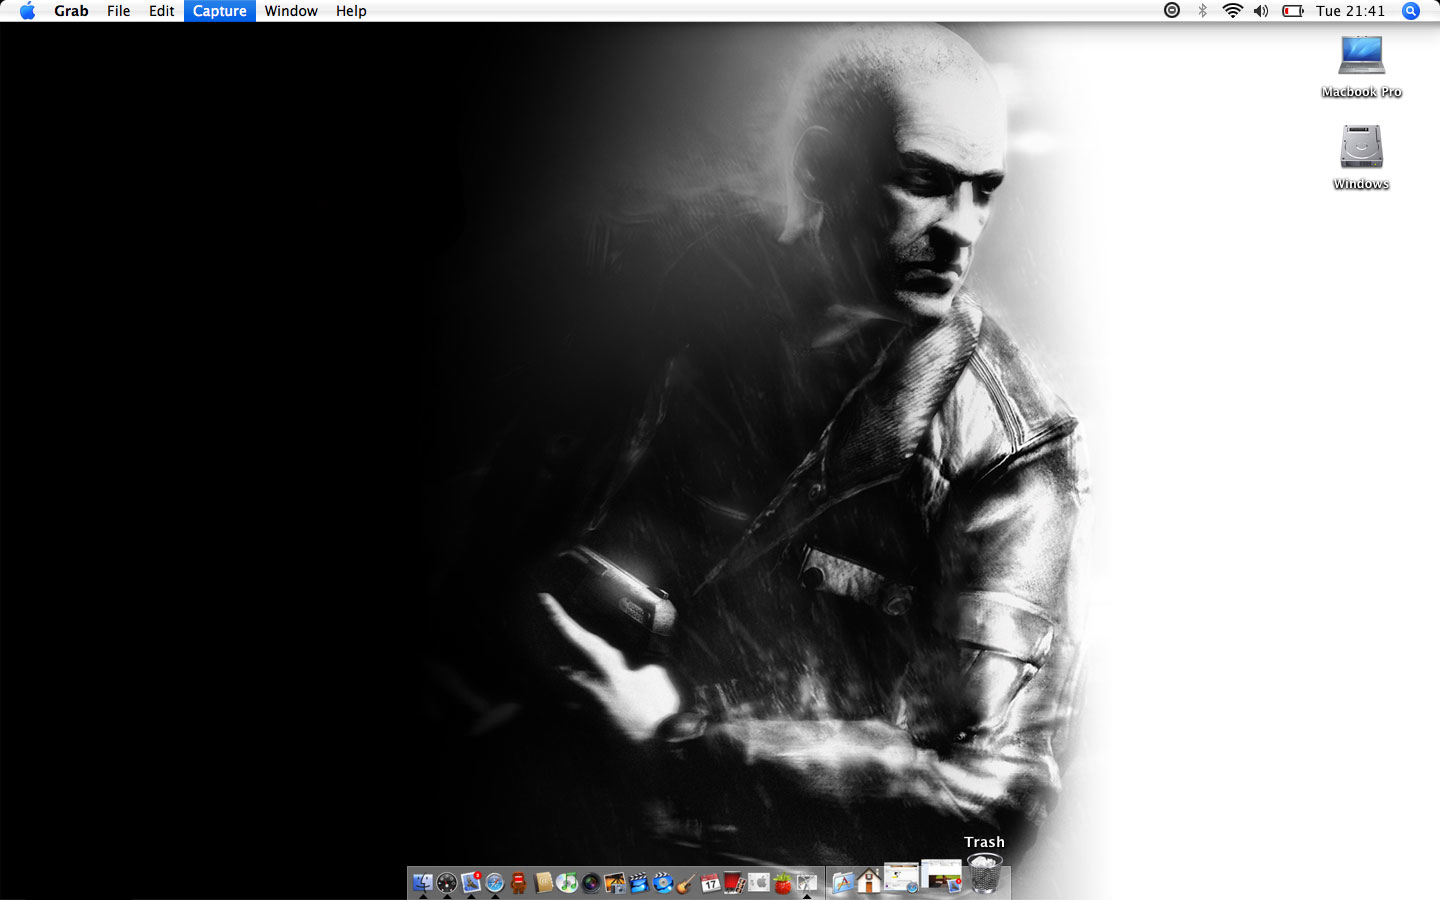This screenshot has height=900, width=1440.
Task: Open the Home folder in dock
Action: click(x=868, y=880)
